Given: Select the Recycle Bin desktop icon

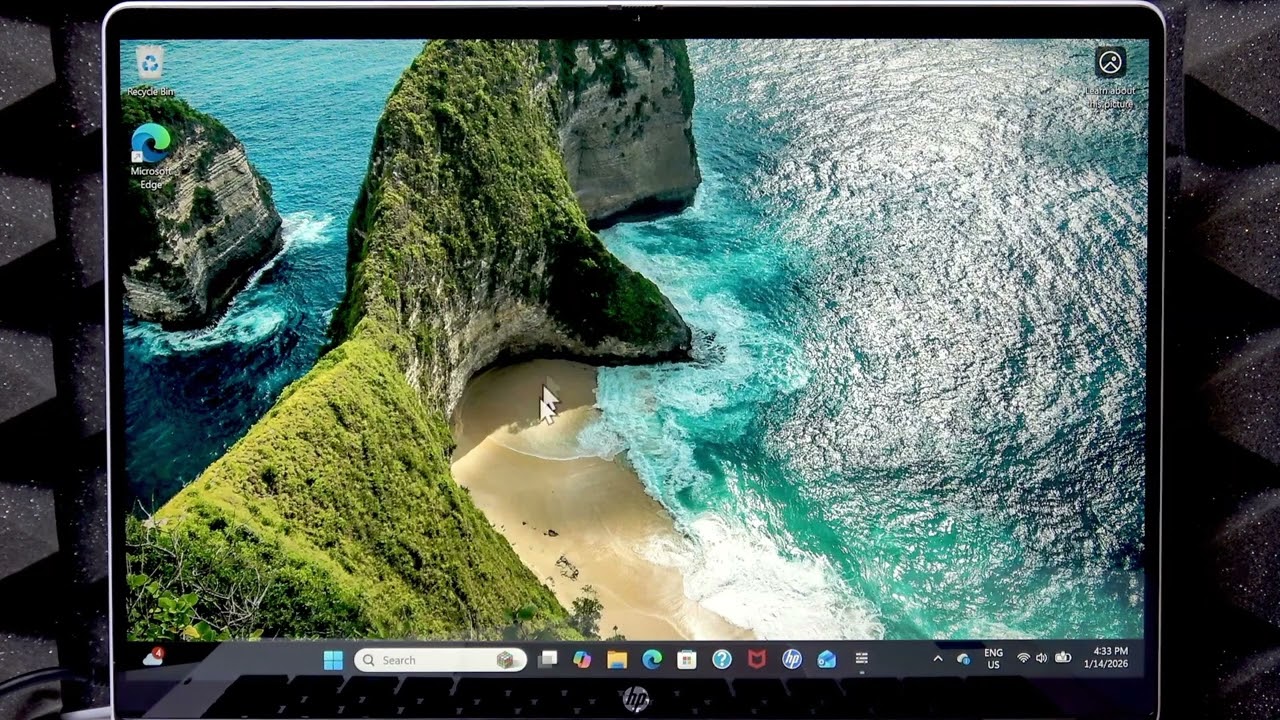Looking at the screenshot, I should [x=150, y=70].
